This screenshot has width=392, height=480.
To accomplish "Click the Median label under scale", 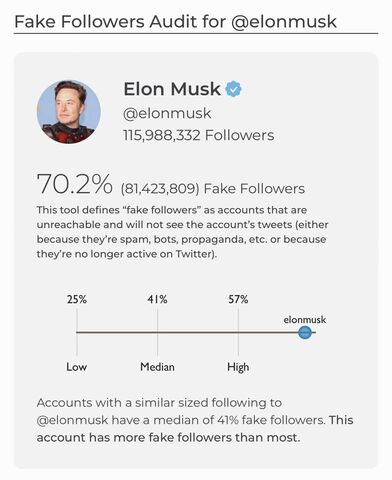I will click(x=157, y=367).
